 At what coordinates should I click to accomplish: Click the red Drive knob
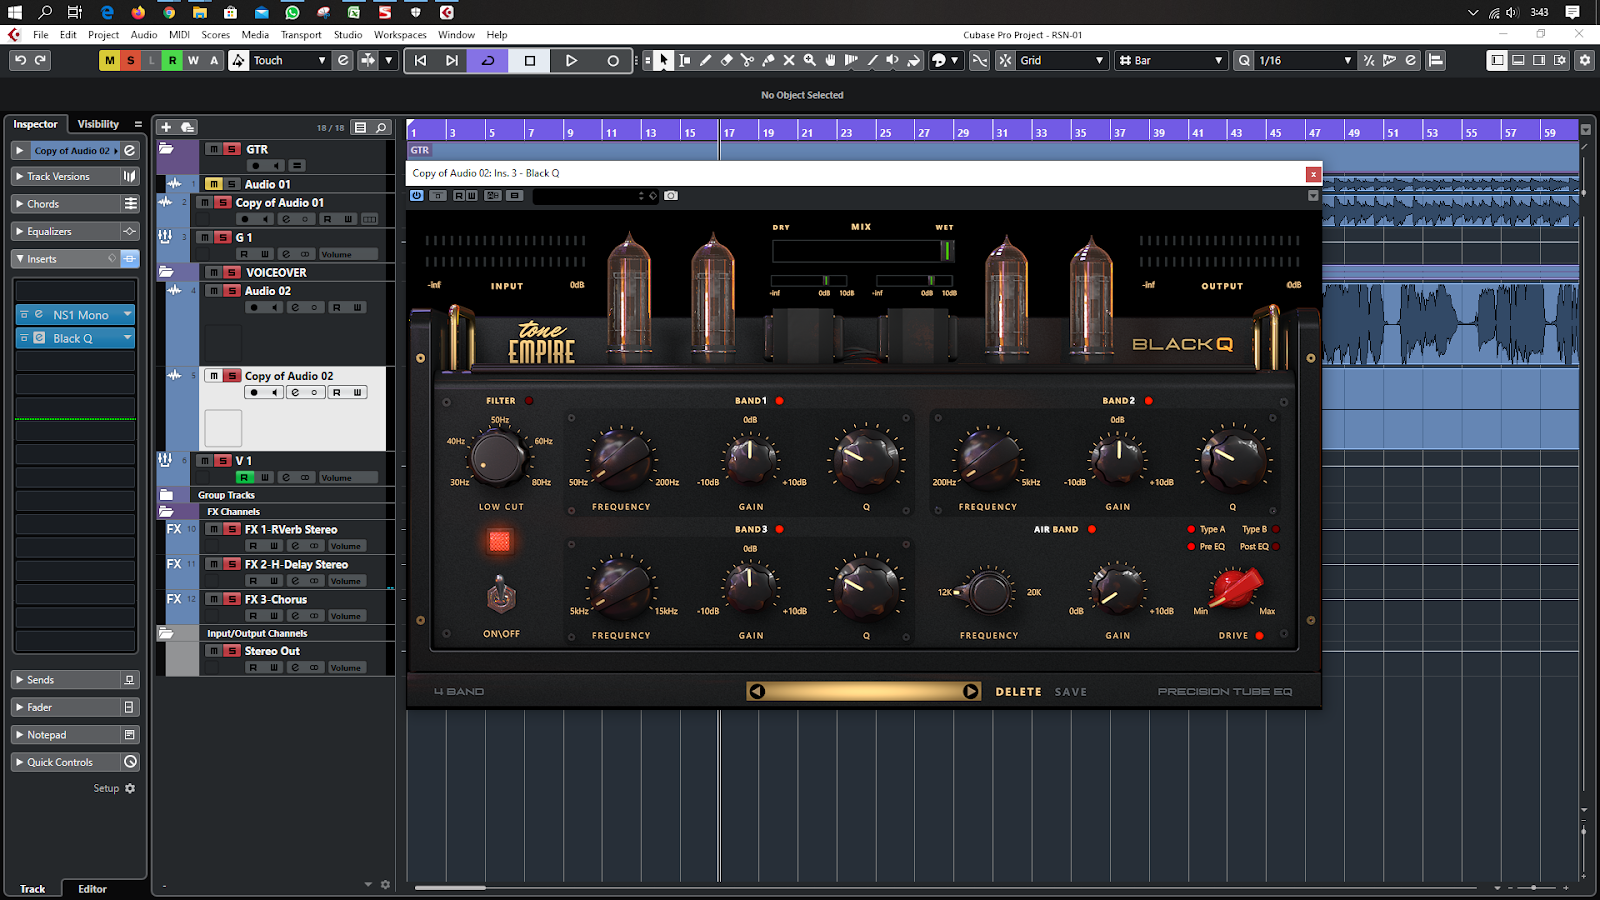coord(1234,587)
